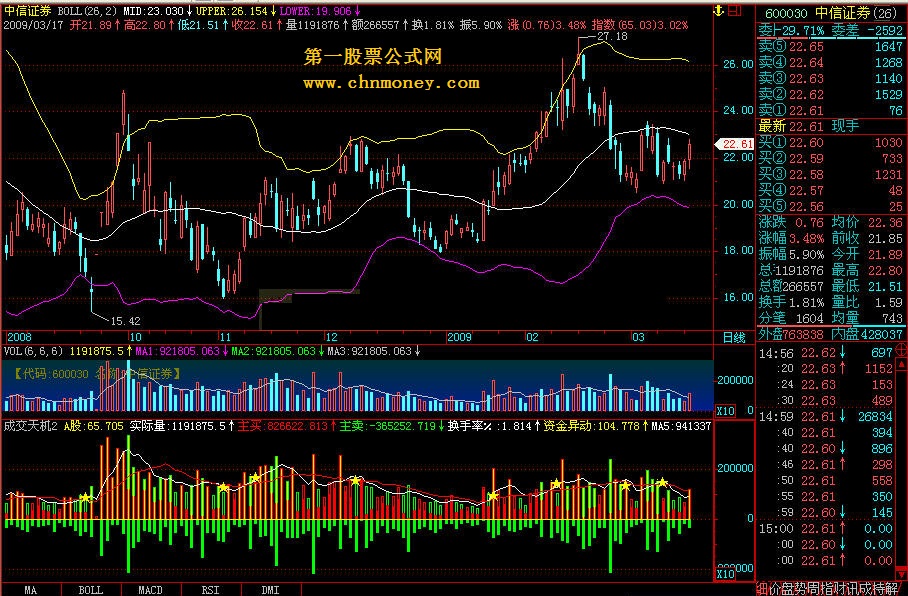
Task: Click the 日线 period label
Action: coord(734,337)
